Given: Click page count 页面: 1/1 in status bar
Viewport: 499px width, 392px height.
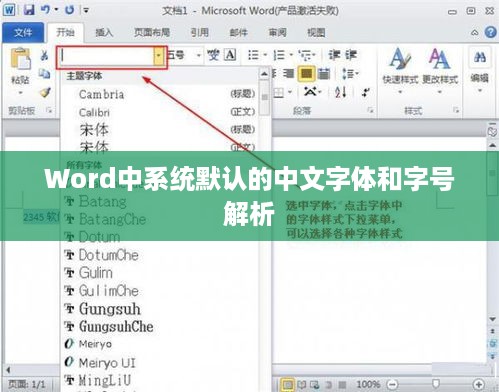Looking at the screenshot, I should 27,385.
